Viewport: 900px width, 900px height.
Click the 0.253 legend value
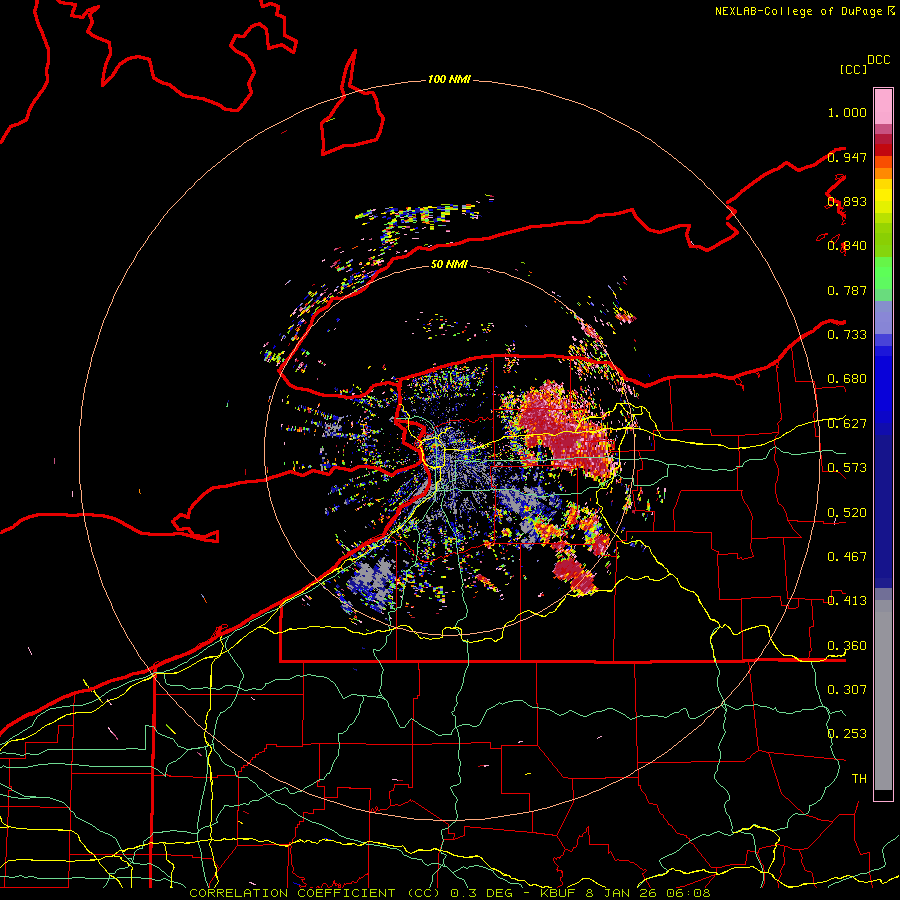(847, 734)
